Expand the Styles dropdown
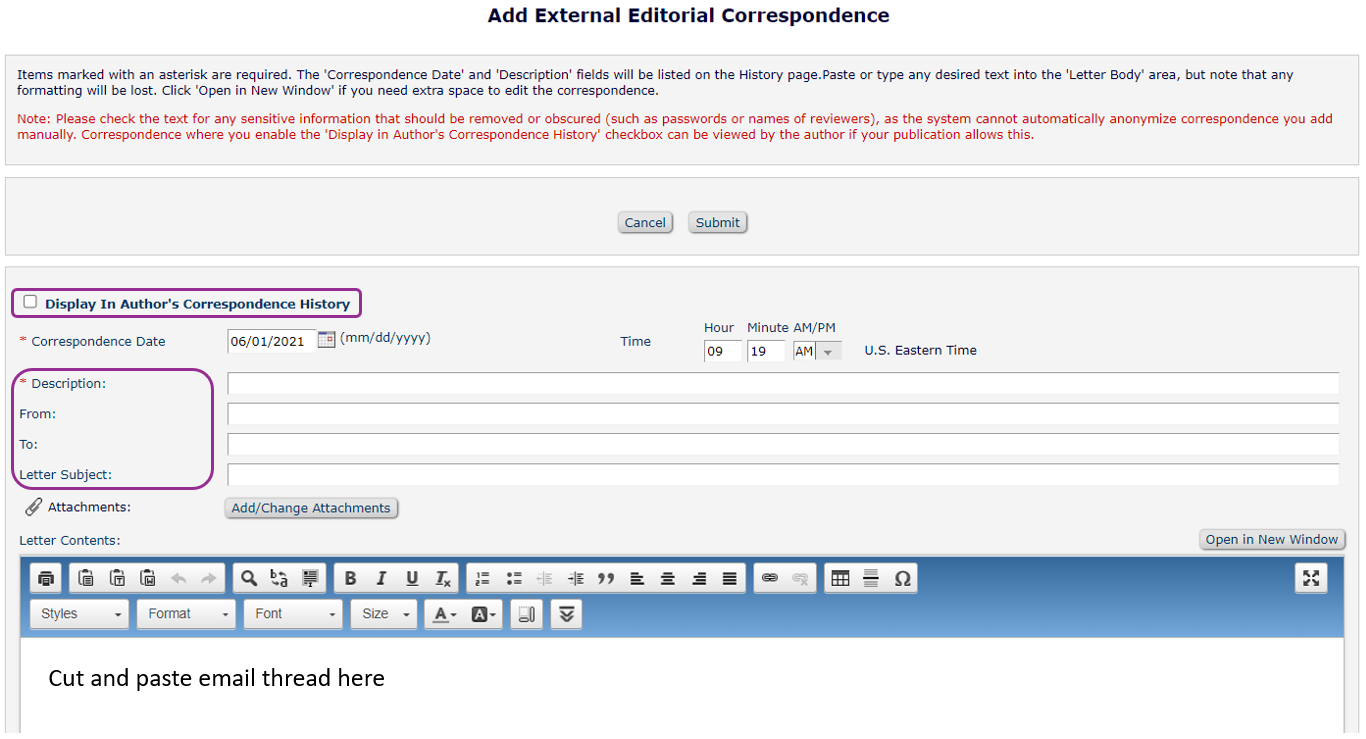The image size is (1366, 739). pyautogui.click(x=79, y=614)
